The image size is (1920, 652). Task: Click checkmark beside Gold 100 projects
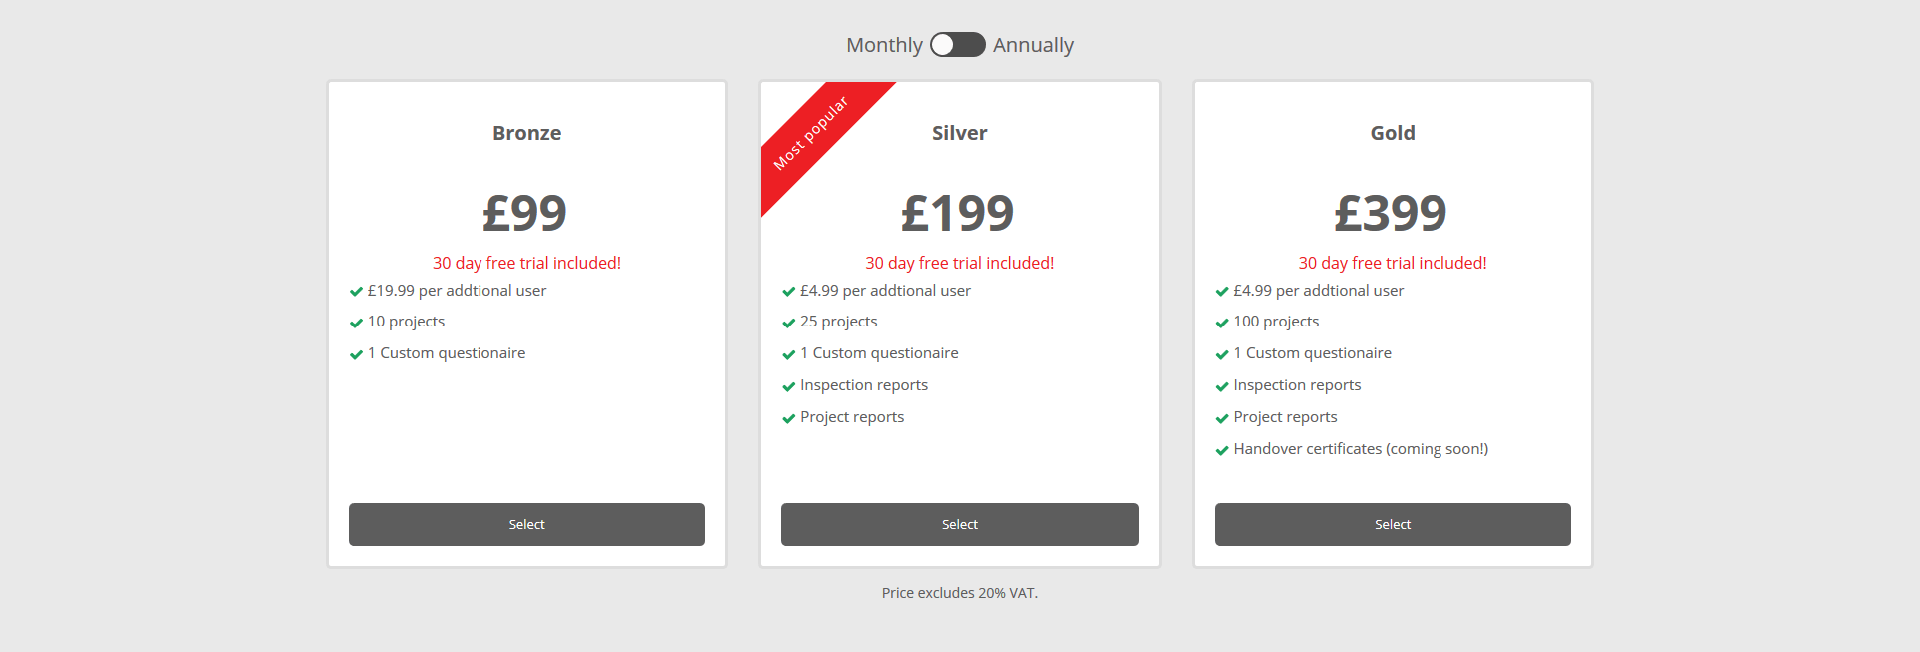tap(1221, 323)
